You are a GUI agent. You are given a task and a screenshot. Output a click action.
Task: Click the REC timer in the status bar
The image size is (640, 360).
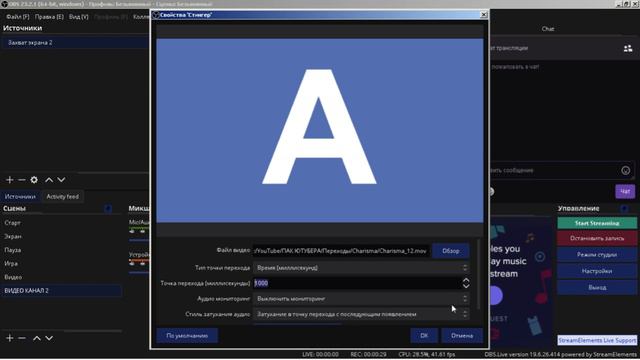click(x=368, y=354)
